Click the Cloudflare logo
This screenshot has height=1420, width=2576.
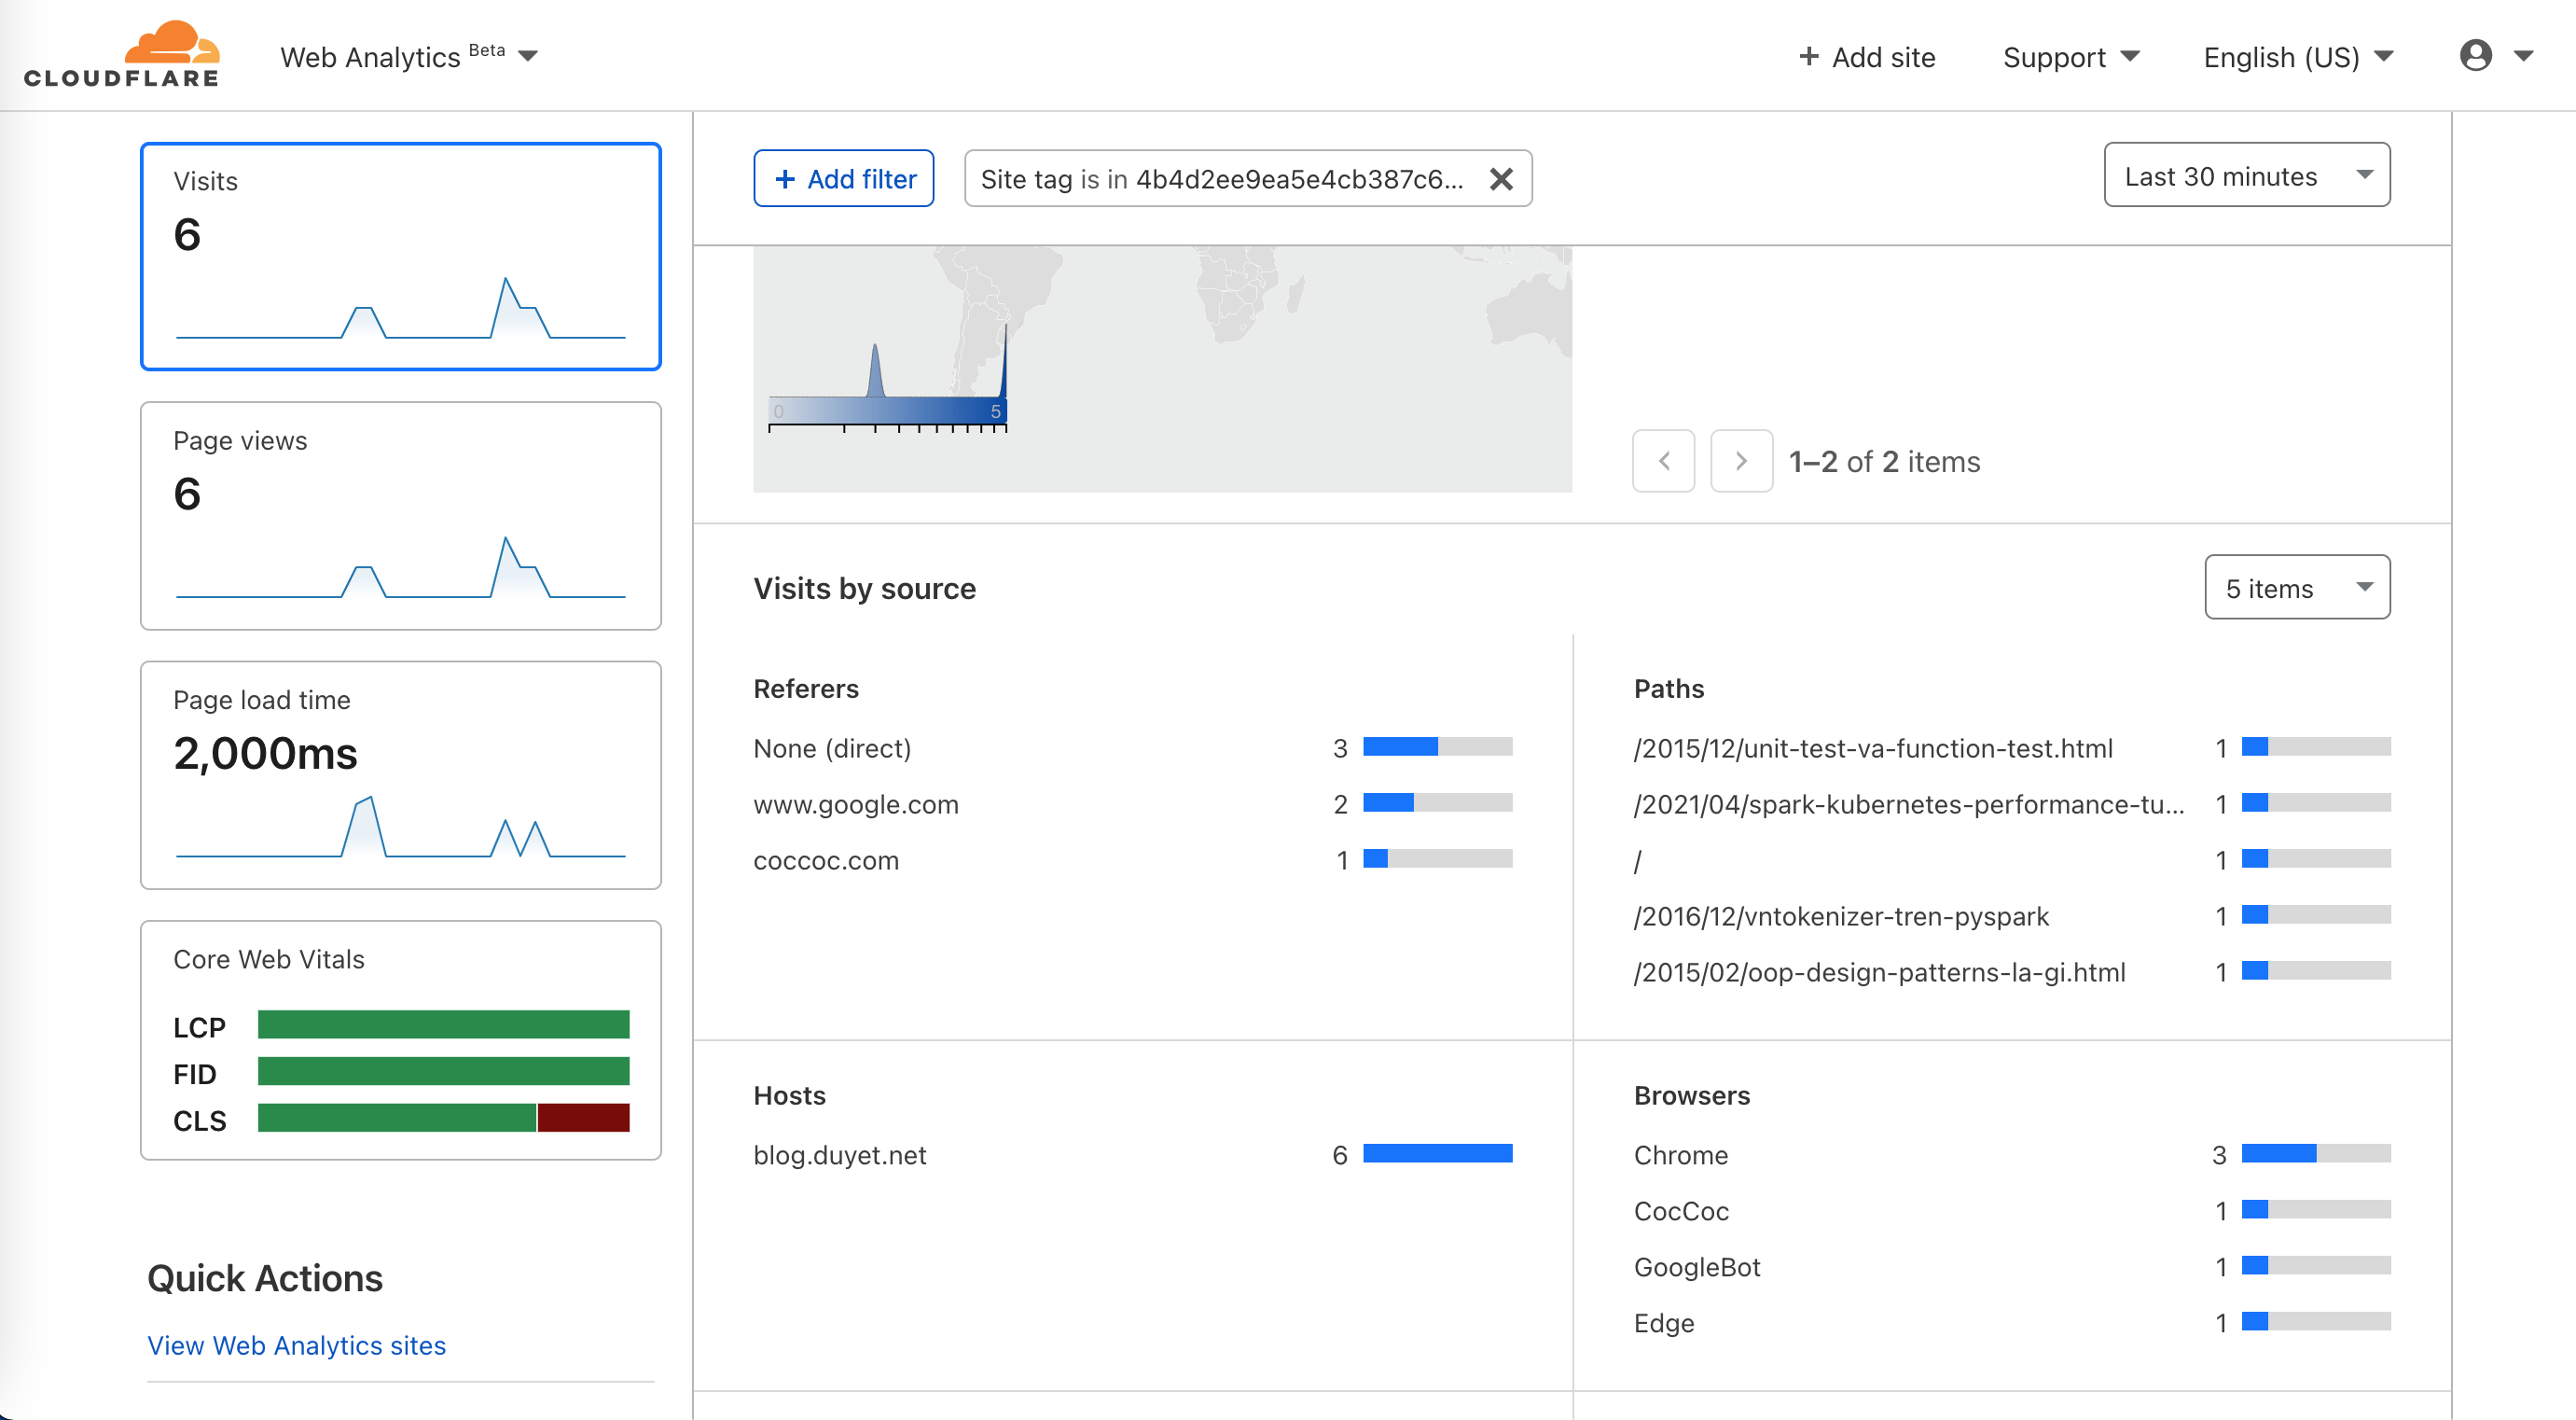[x=121, y=55]
